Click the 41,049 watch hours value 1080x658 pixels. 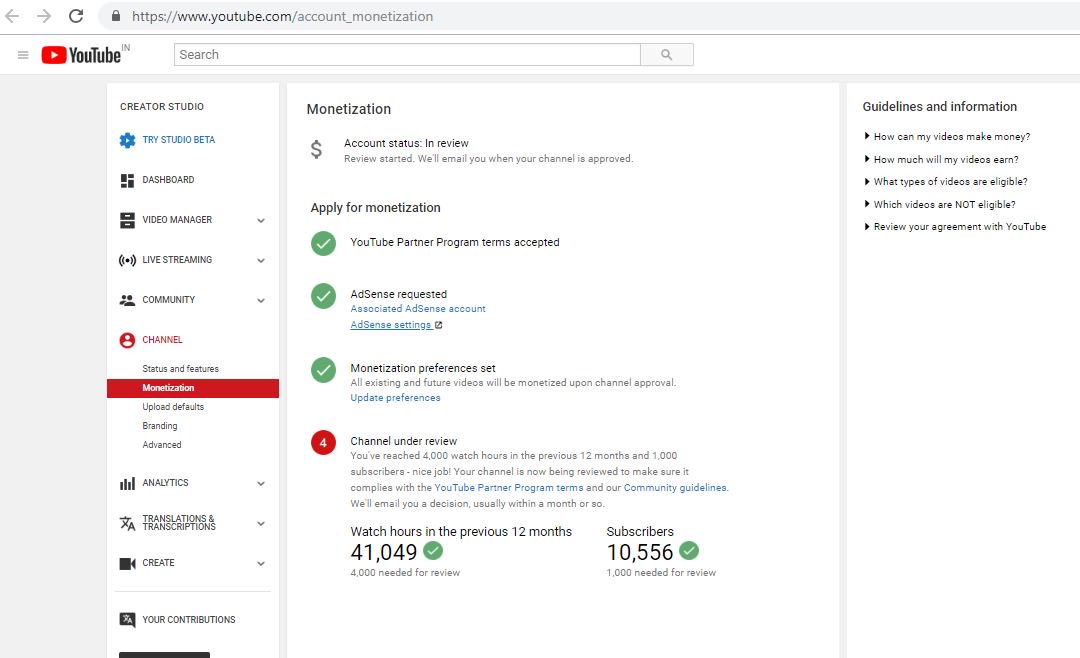(x=384, y=552)
